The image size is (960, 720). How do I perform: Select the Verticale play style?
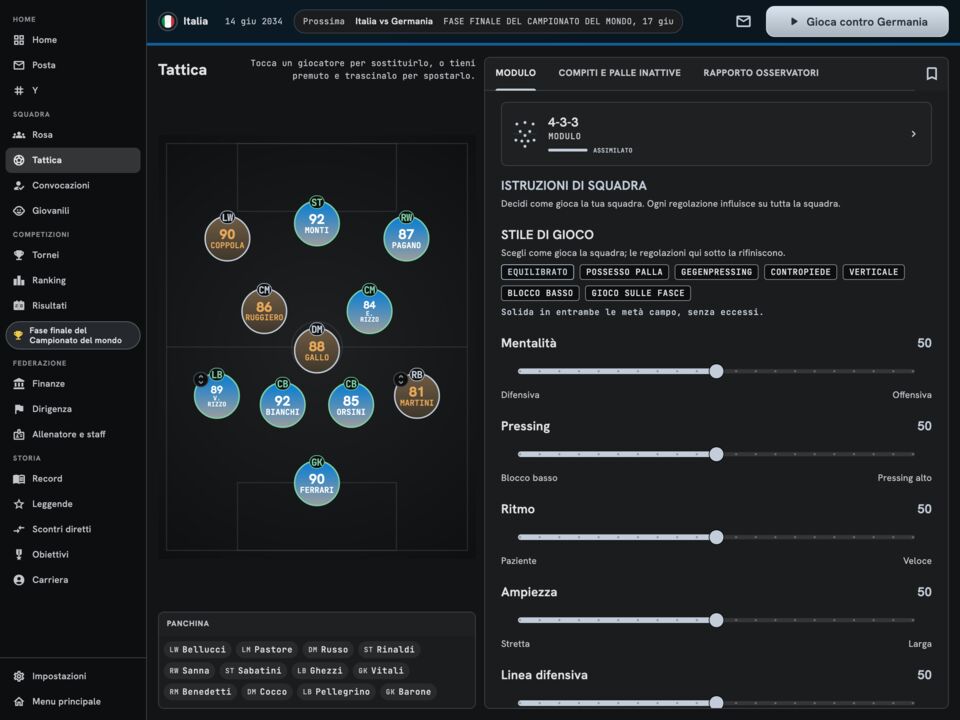click(x=873, y=272)
